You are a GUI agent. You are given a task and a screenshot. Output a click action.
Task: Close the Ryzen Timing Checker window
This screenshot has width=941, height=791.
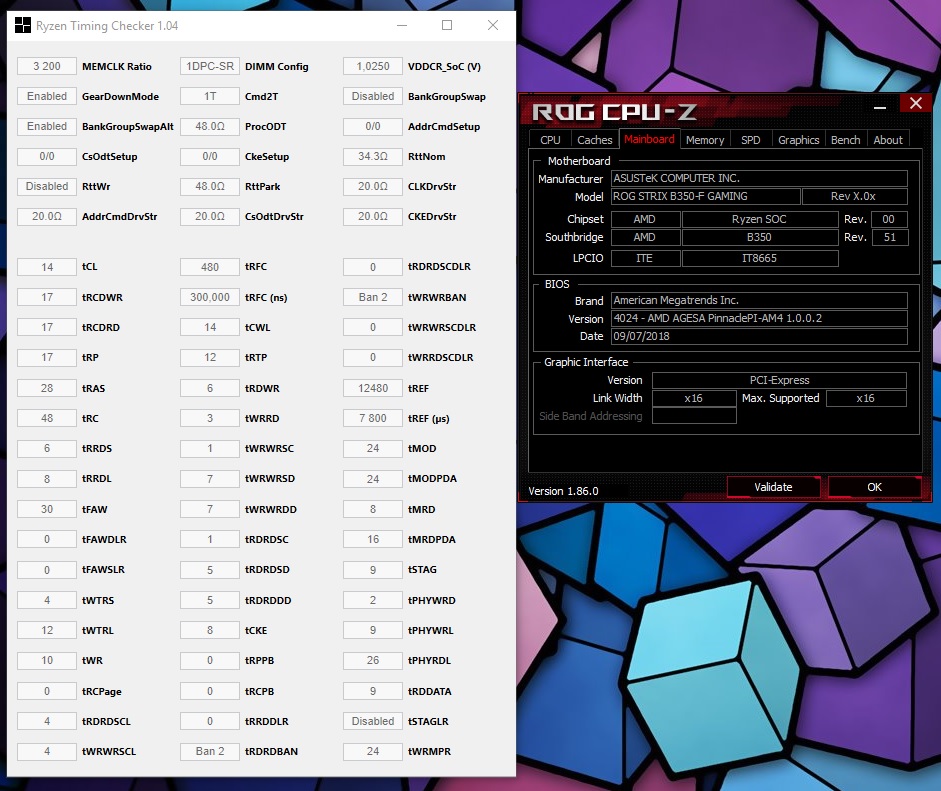point(493,25)
